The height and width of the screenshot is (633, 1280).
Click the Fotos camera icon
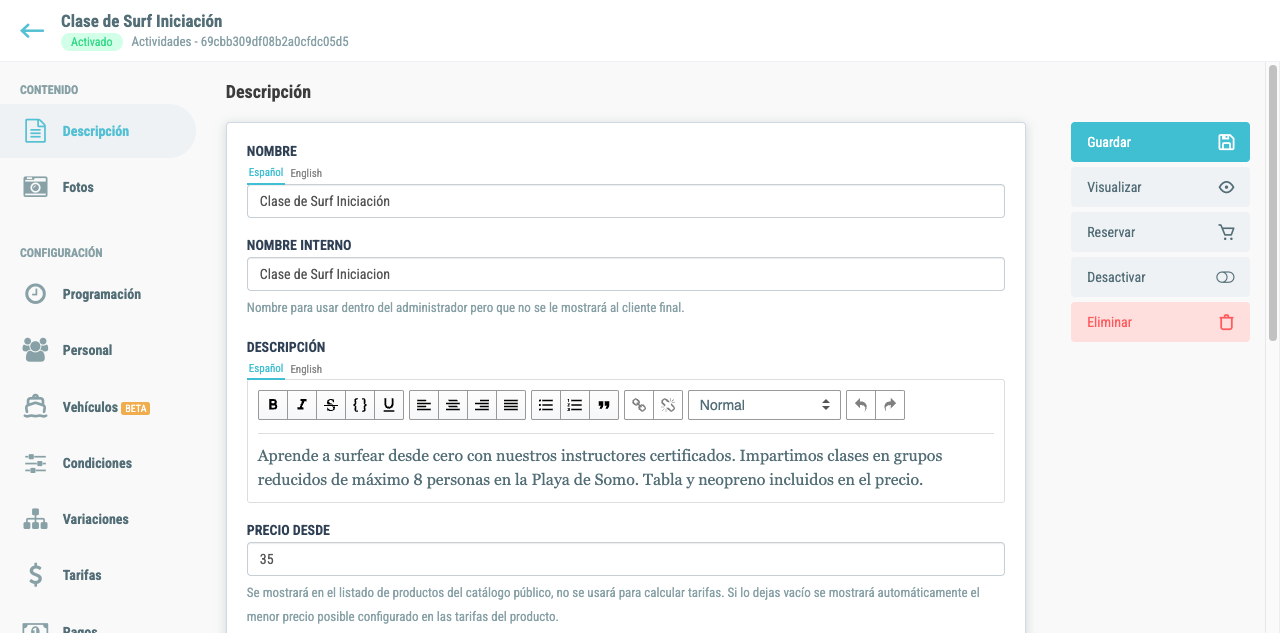35,187
